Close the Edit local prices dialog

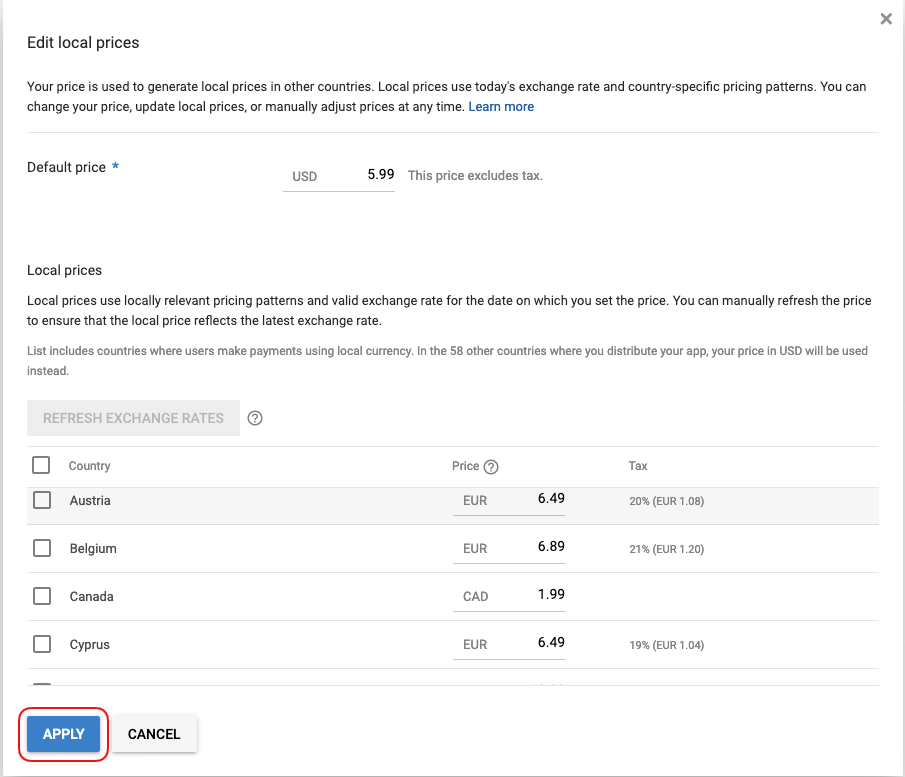[885, 19]
